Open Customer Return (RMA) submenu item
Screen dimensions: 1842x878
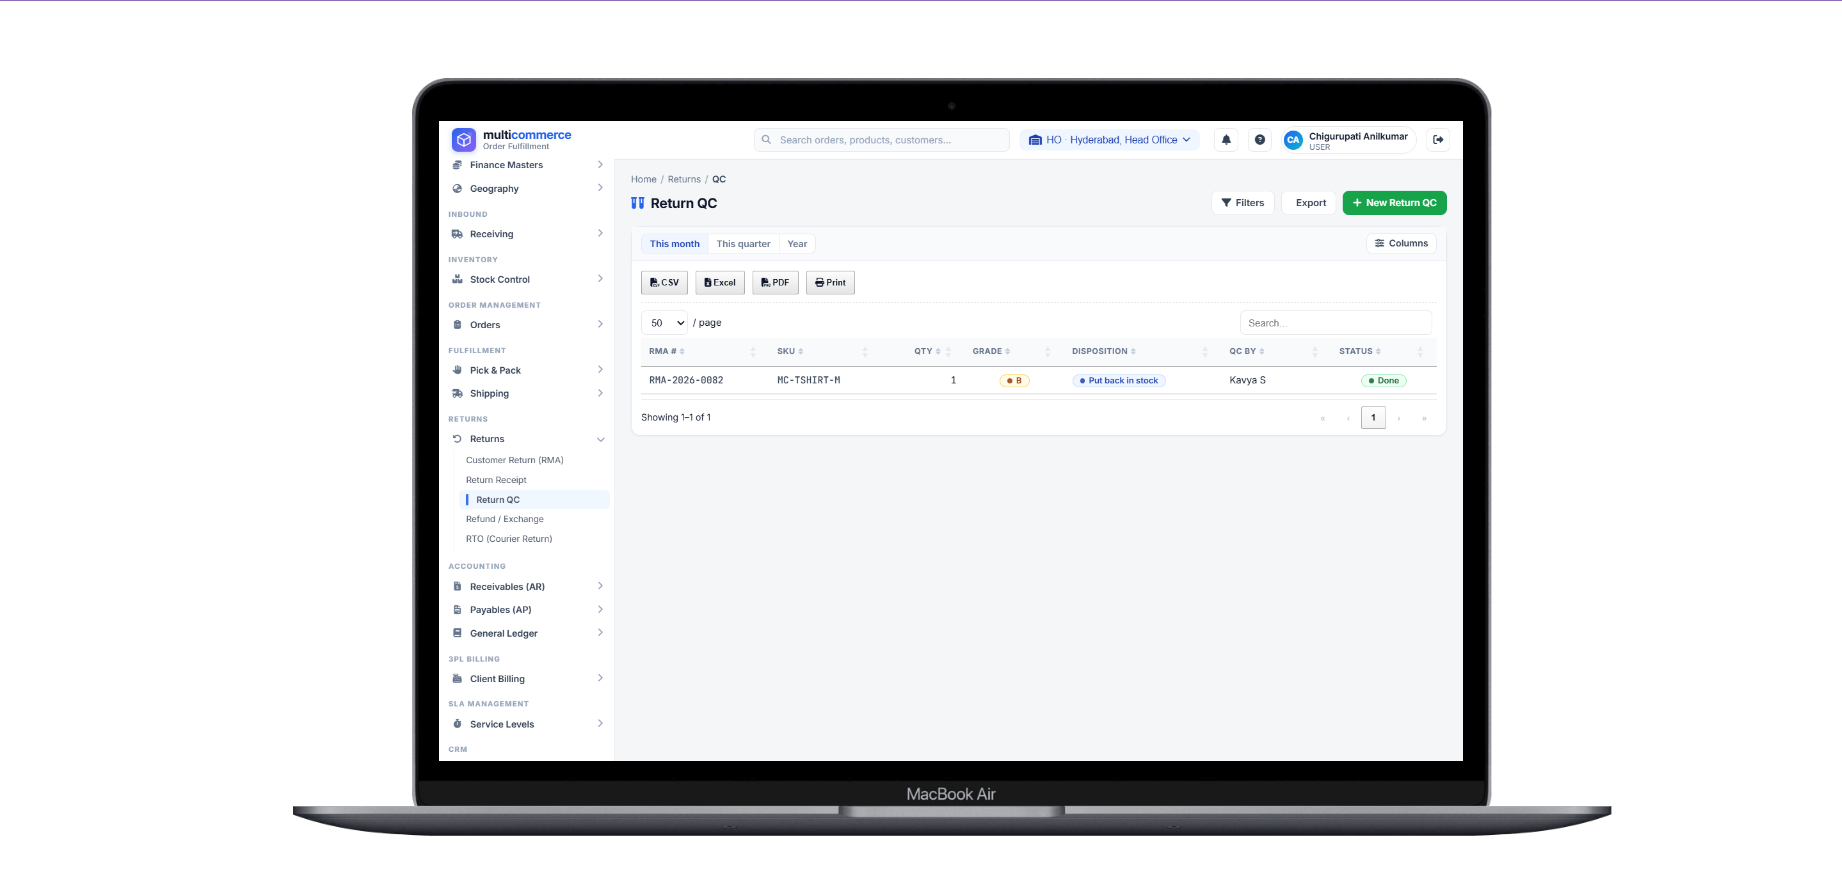point(514,460)
